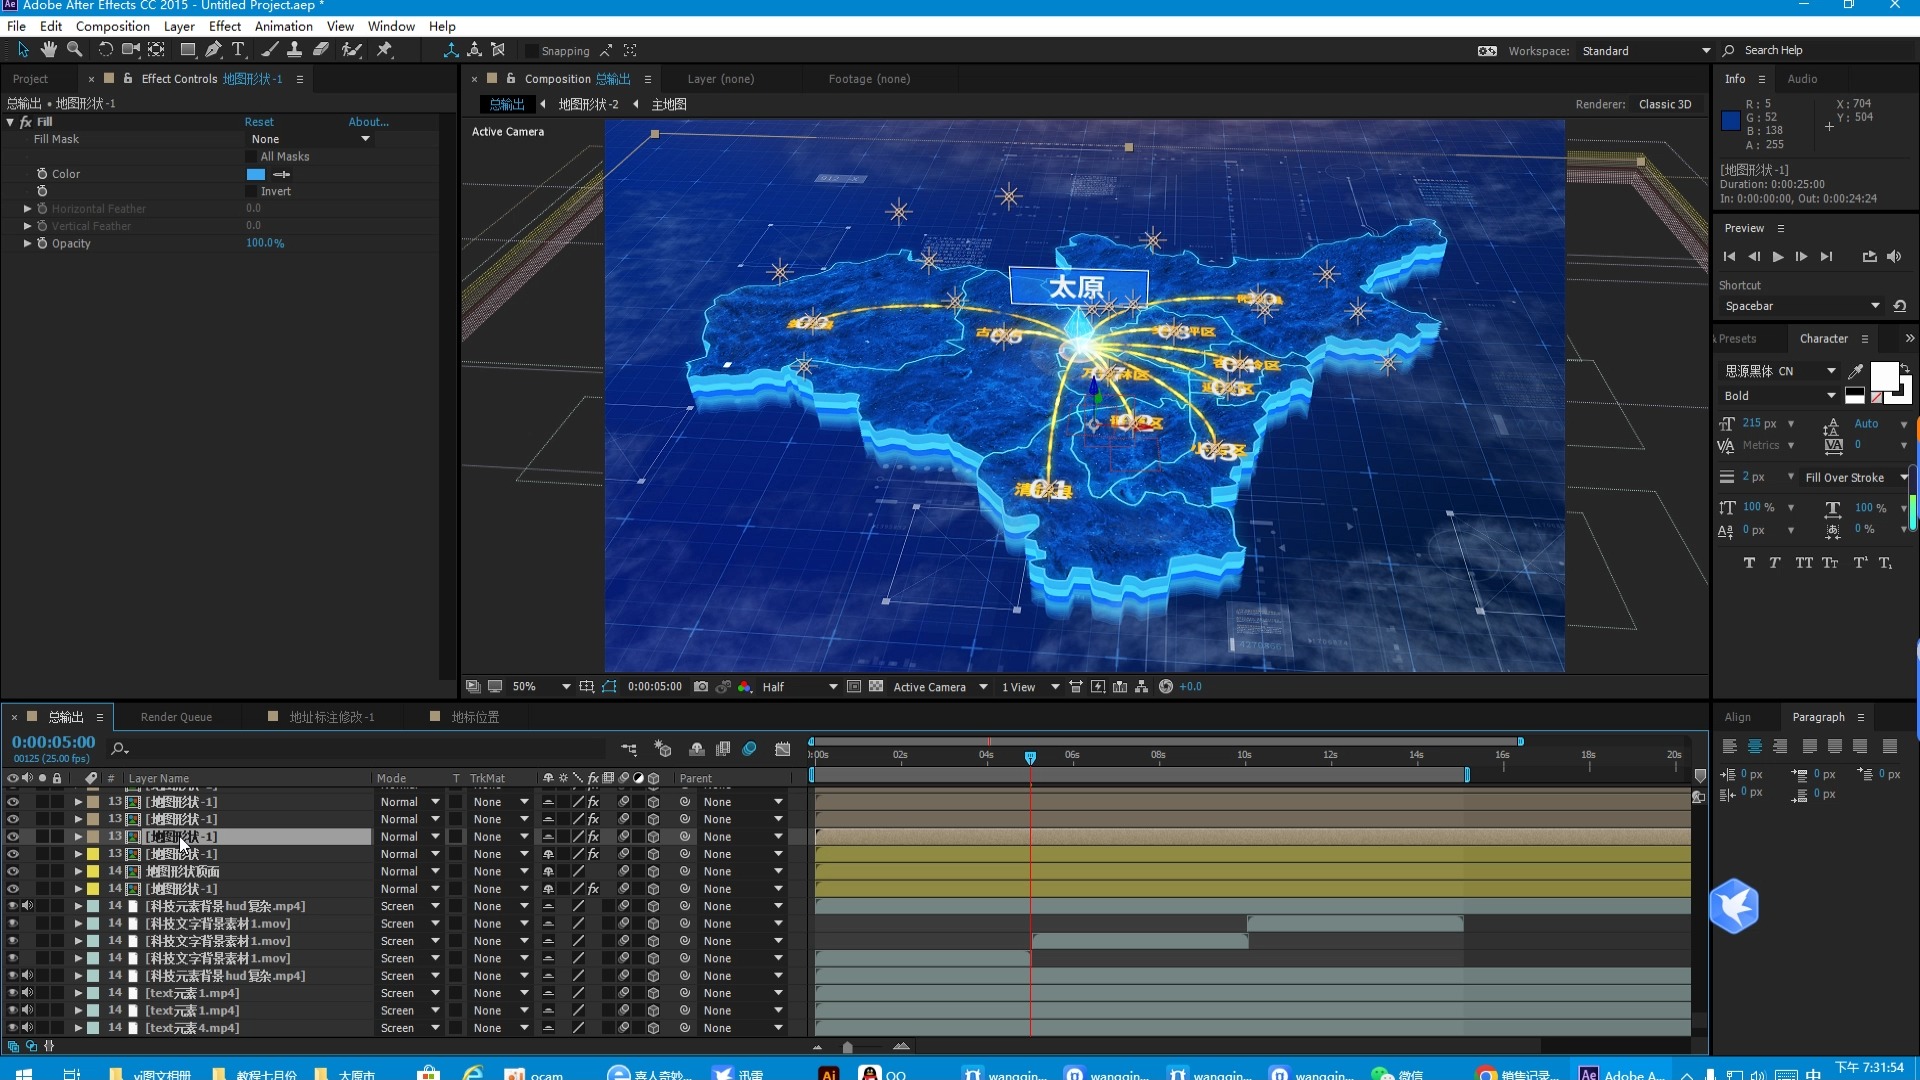1920x1080 pixels.
Task: Select the Zoom tool
Action: [x=74, y=50]
